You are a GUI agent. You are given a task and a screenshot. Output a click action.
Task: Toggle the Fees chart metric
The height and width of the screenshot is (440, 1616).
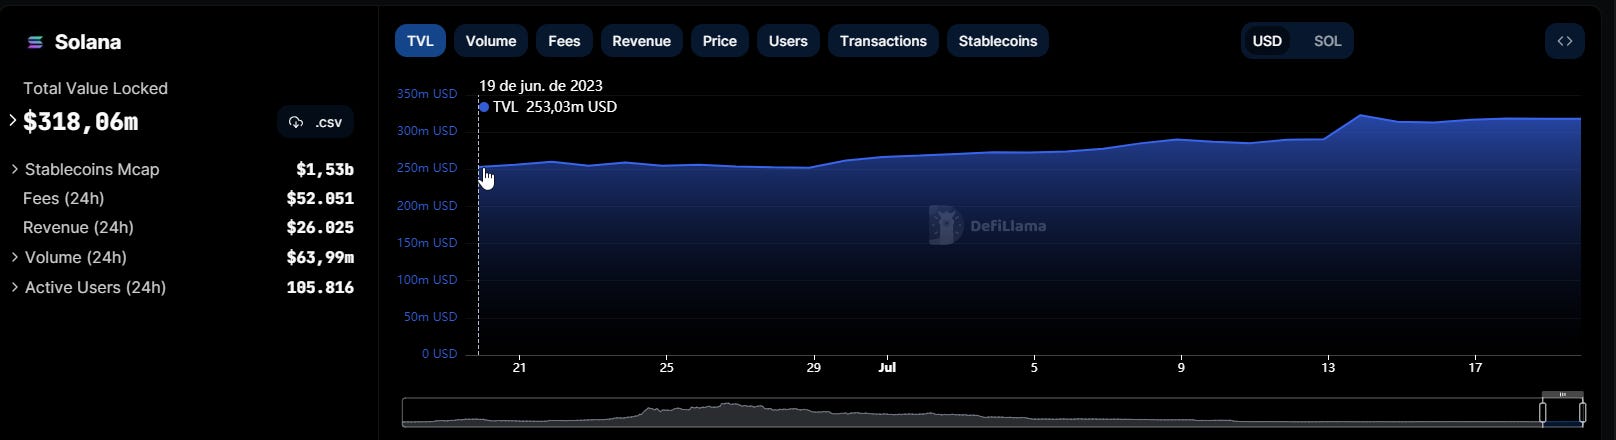pyautogui.click(x=564, y=41)
